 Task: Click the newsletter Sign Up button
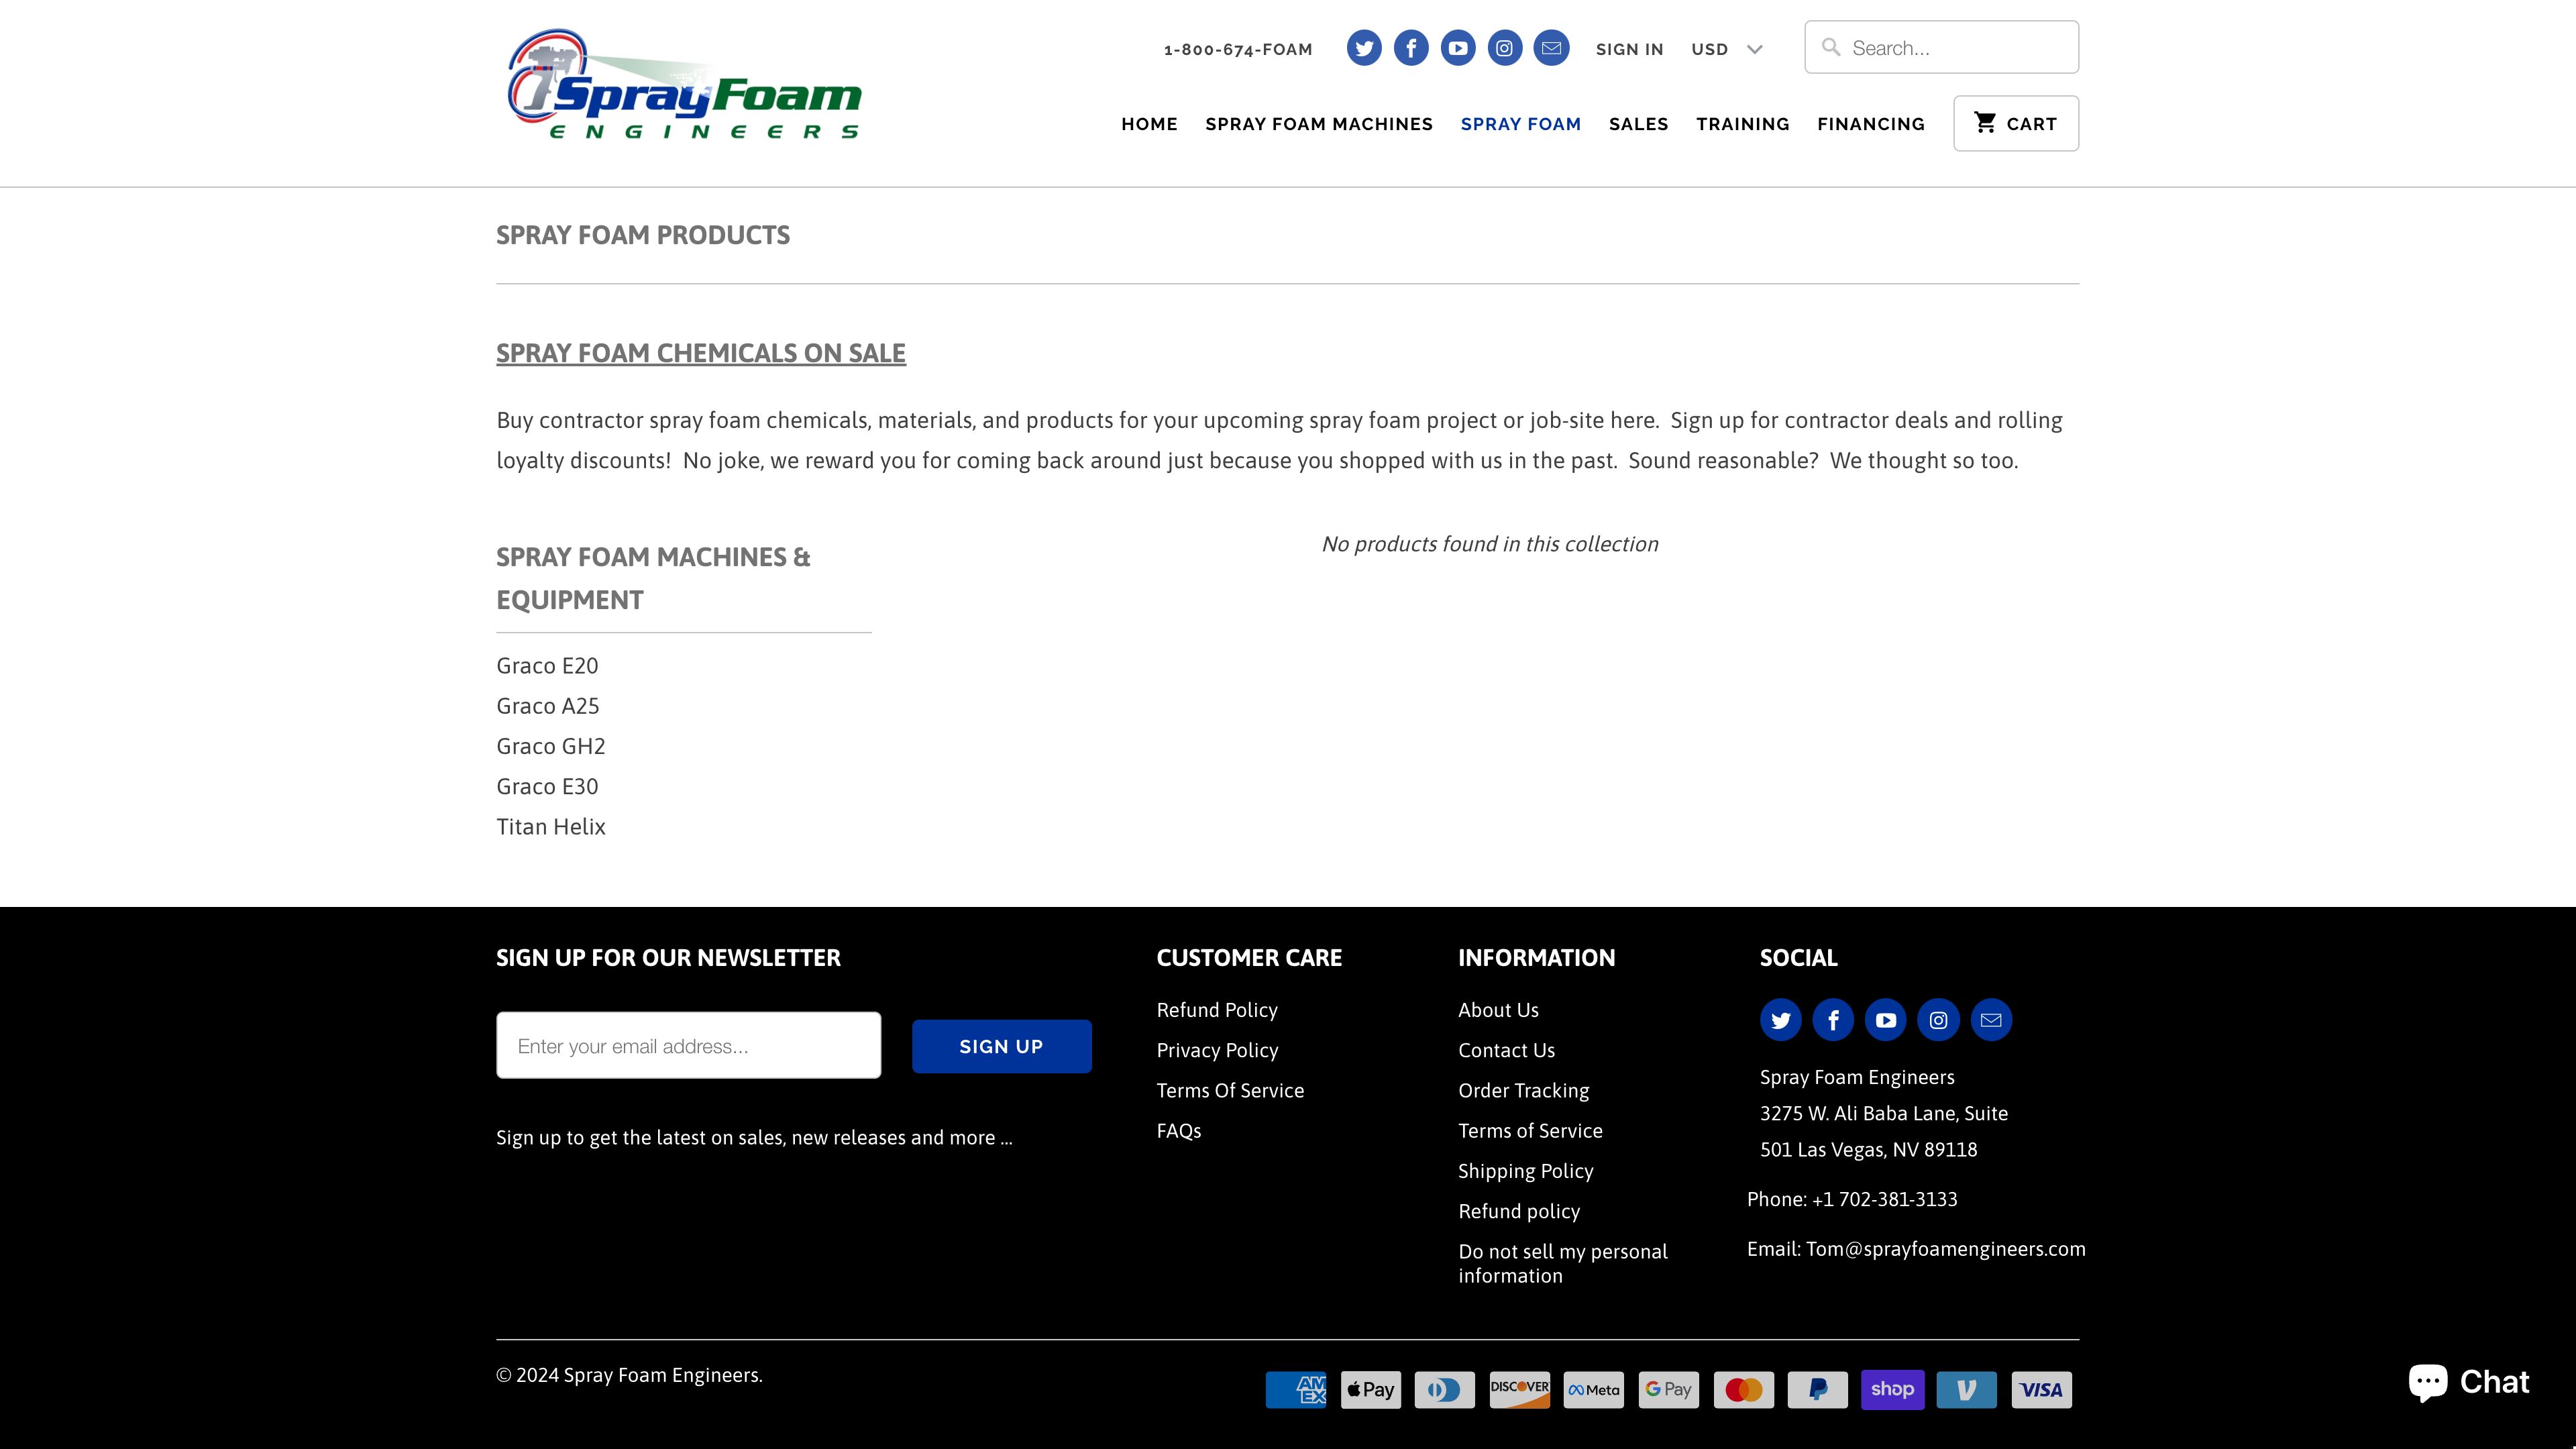(1001, 1046)
